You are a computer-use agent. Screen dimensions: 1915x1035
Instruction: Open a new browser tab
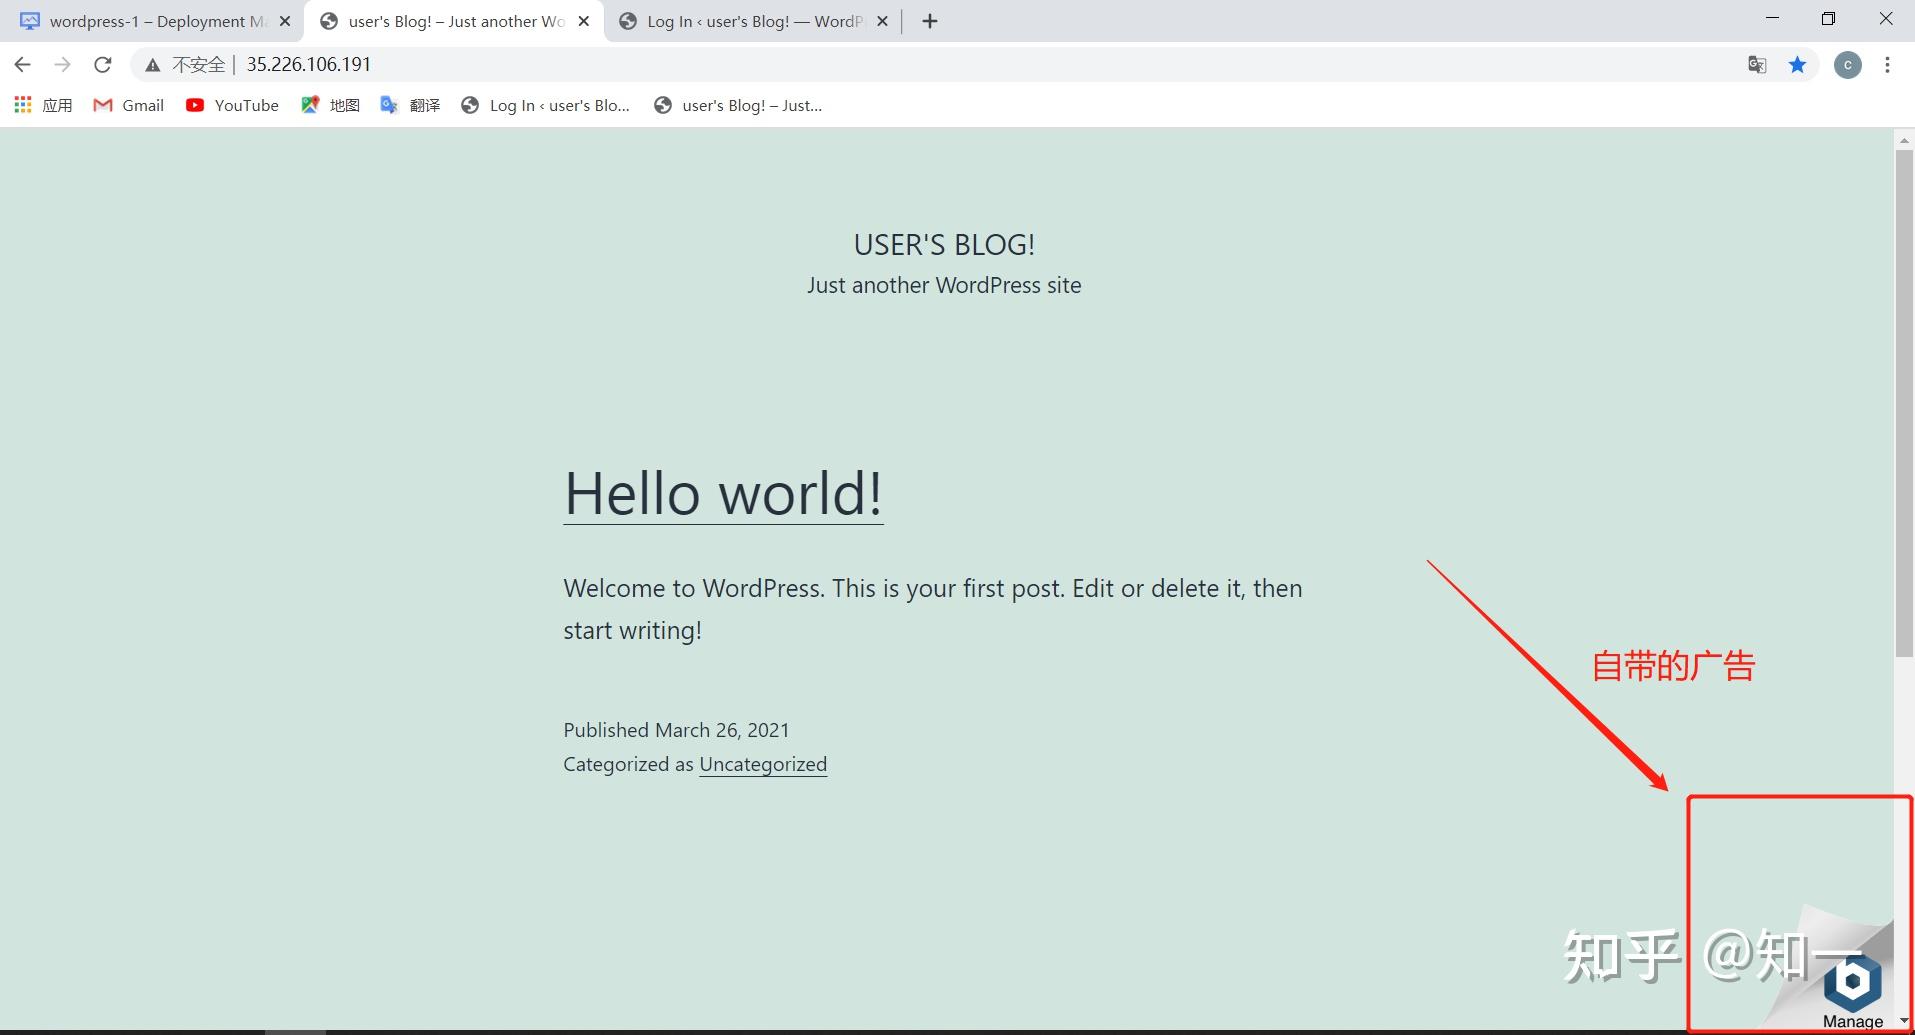coord(930,21)
